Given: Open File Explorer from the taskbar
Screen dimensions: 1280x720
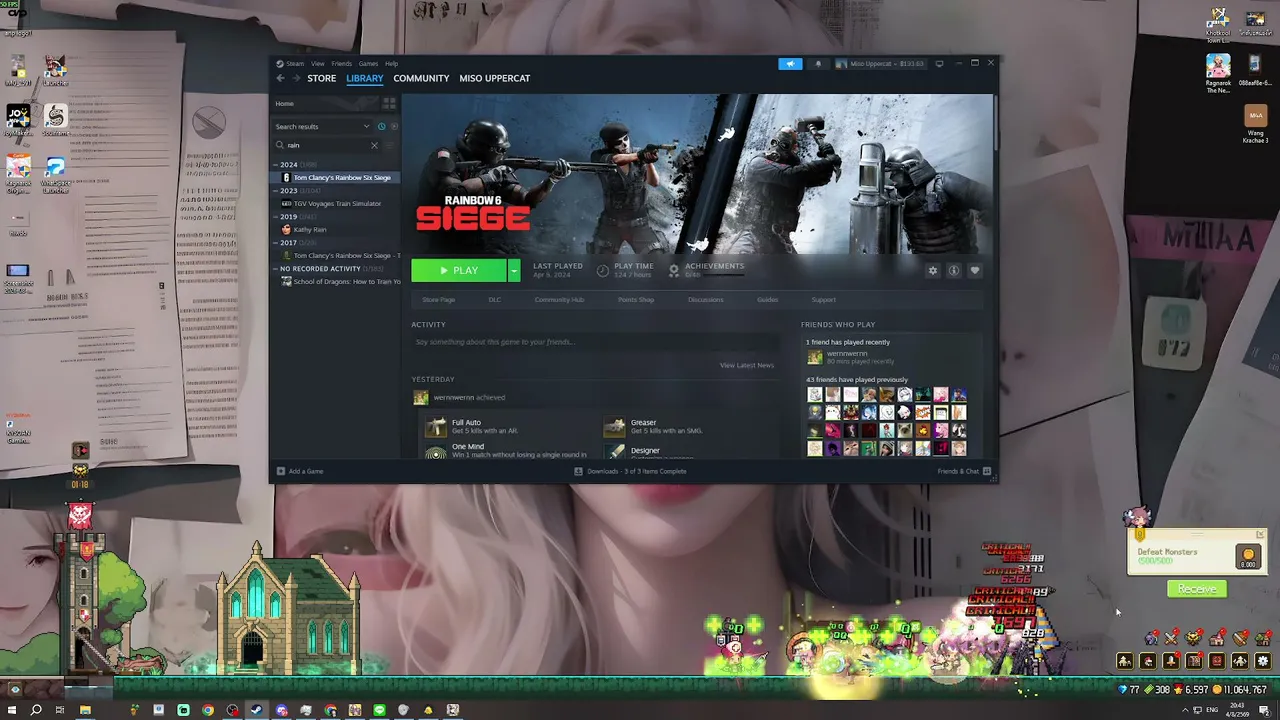Looking at the screenshot, I should [x=85, y=710].
